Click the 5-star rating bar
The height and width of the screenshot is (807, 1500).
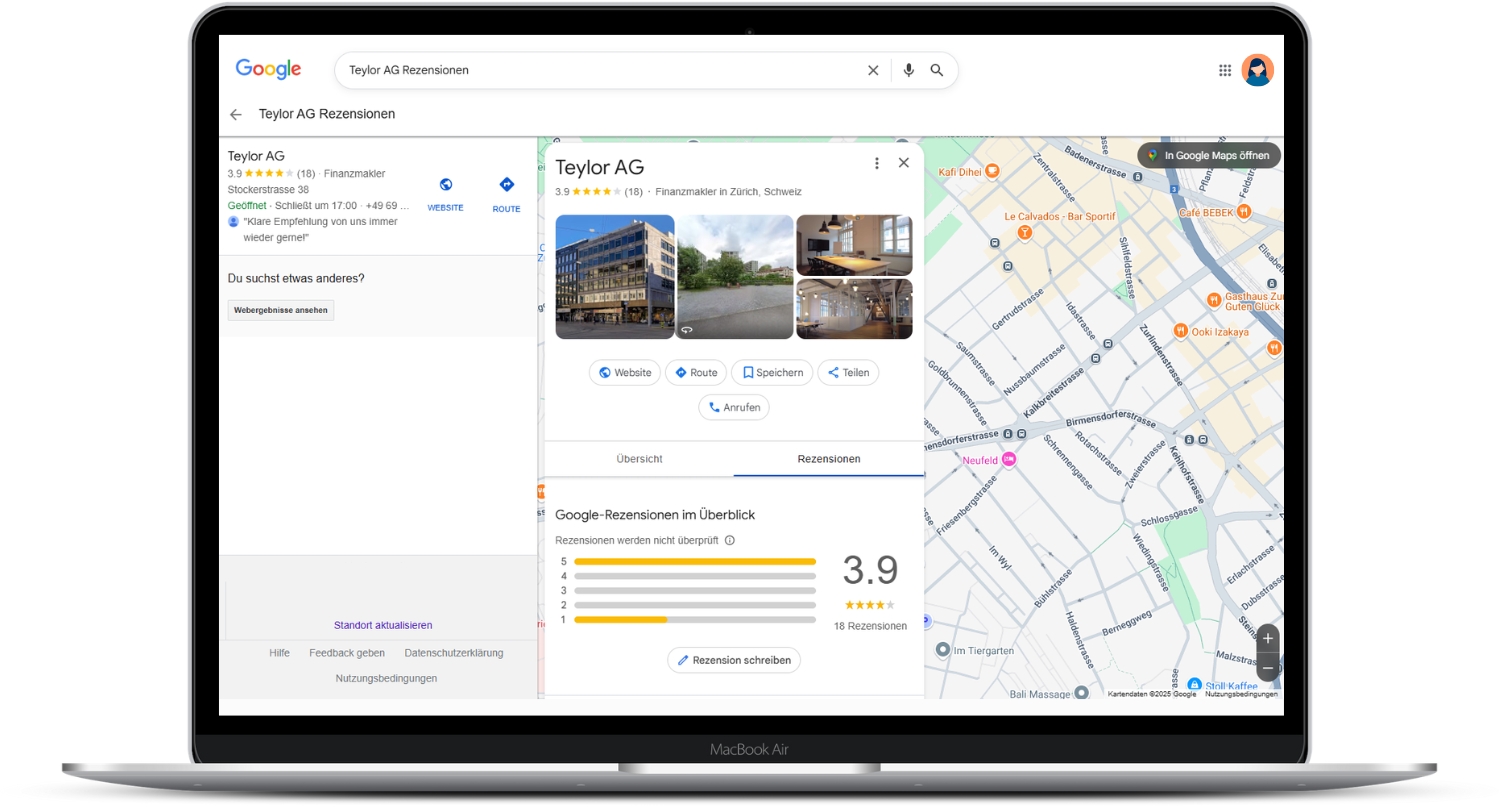coord(695,562)
